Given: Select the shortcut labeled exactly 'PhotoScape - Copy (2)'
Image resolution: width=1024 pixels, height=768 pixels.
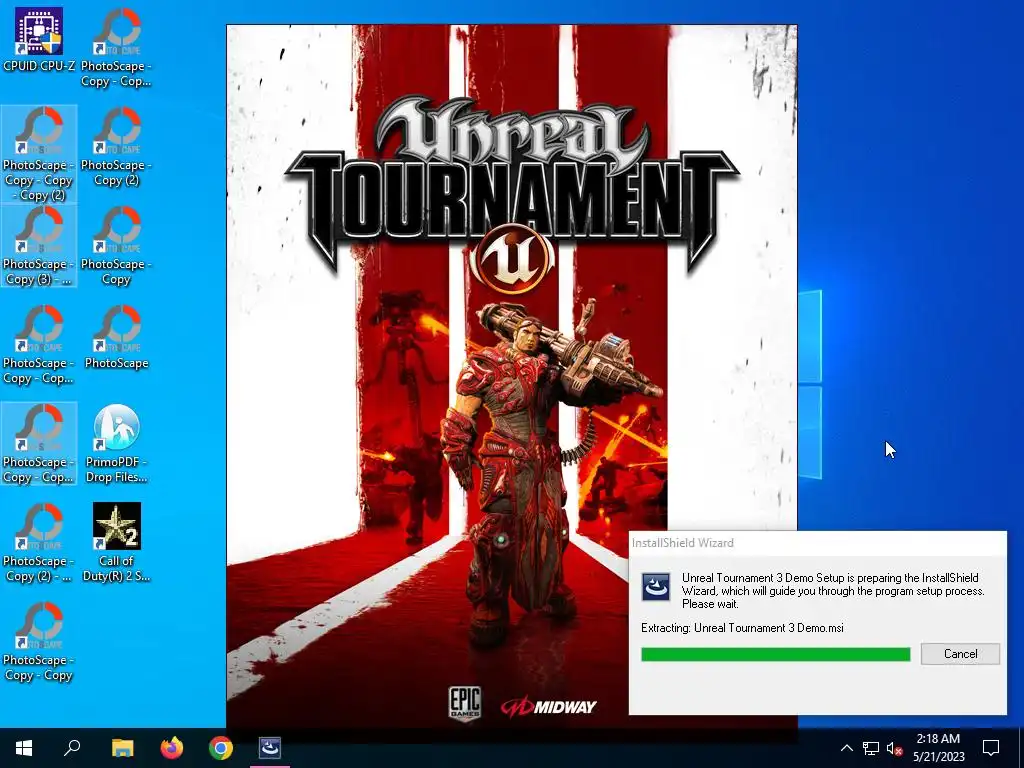Looking at the screenshot, I should 116,147.
